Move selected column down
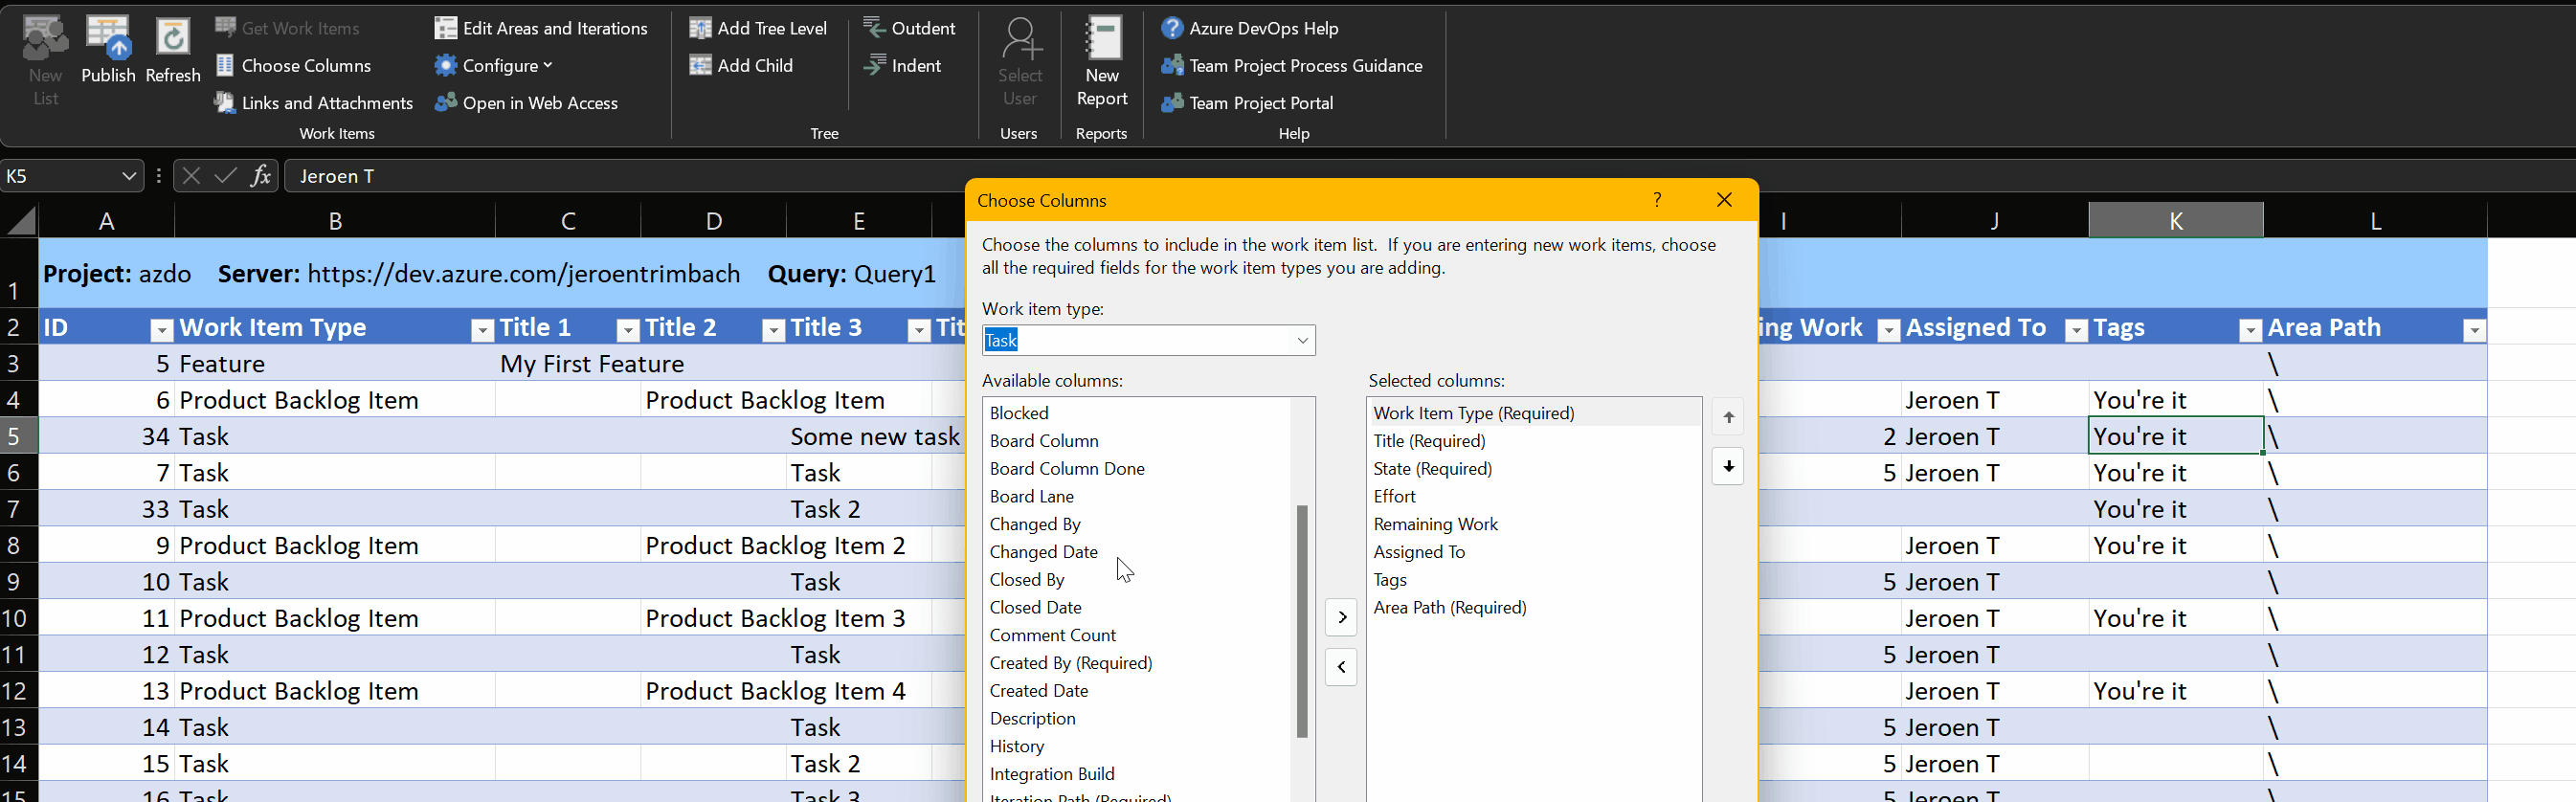Viewport: 2576px width, 802px height. [x=1728, y=466]
